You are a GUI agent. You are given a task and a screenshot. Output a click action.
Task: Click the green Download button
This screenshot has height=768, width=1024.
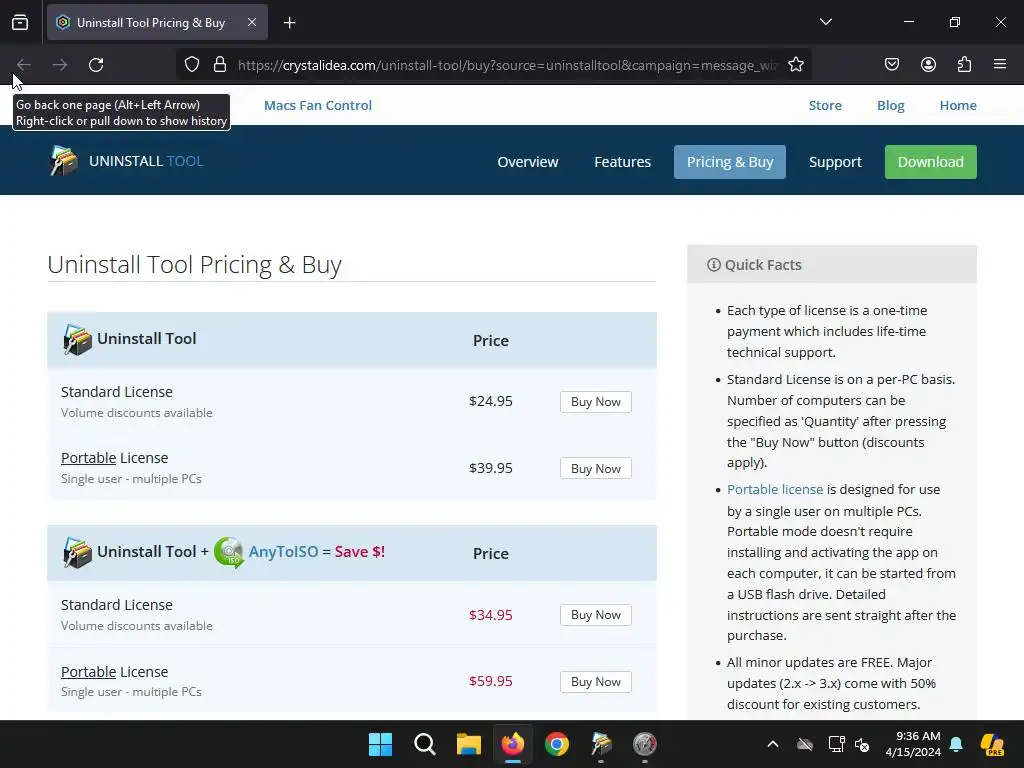pos(931,162)
